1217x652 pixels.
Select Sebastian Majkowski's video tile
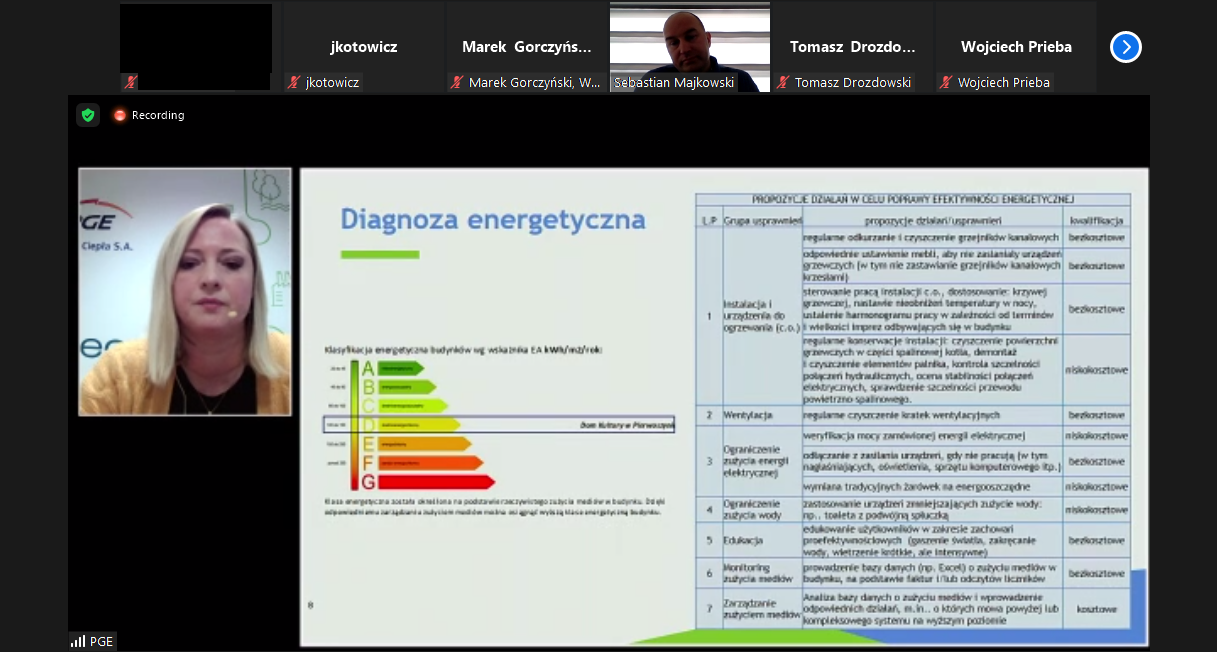[690, 47]
